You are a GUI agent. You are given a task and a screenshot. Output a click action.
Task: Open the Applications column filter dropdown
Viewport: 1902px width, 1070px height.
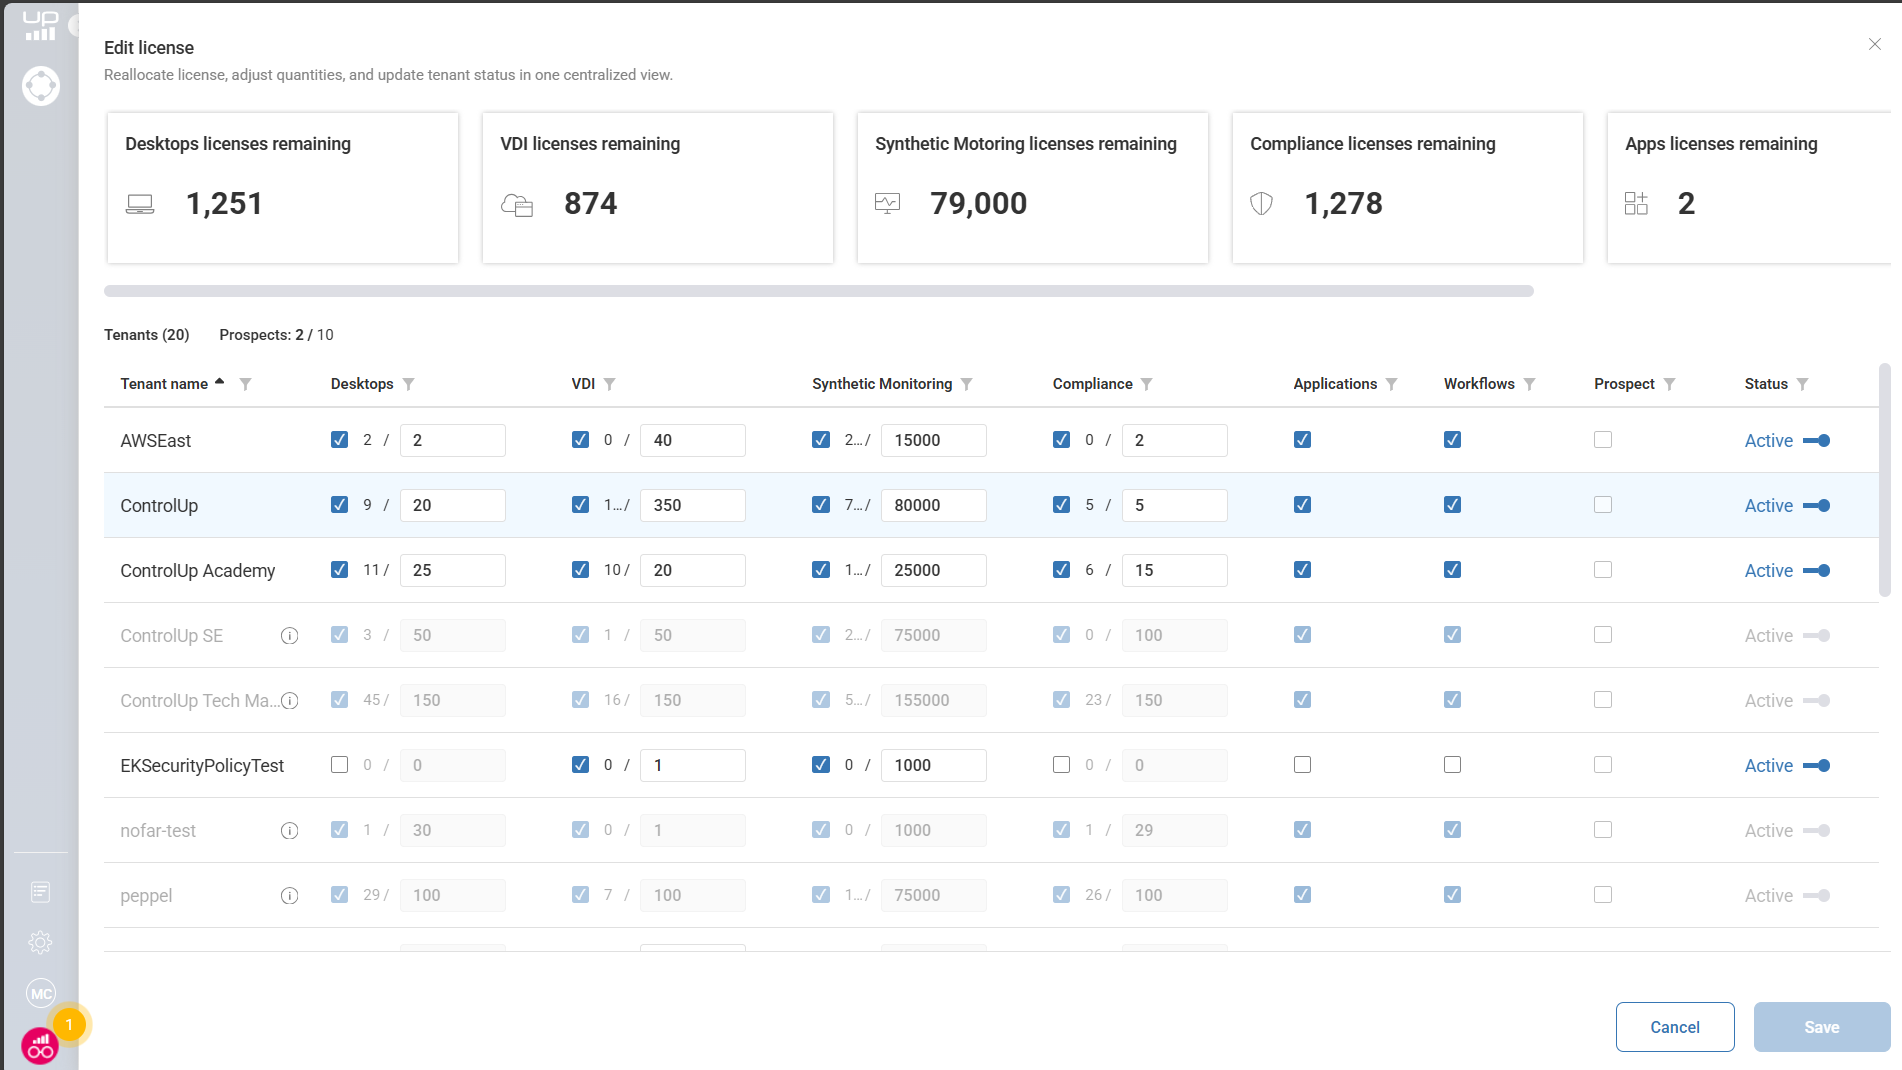[x=1391, y=384]
